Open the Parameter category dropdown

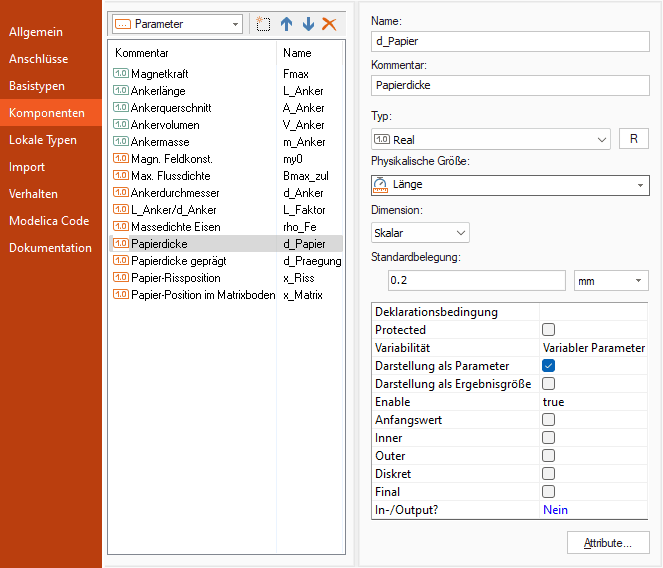point(178,24)
